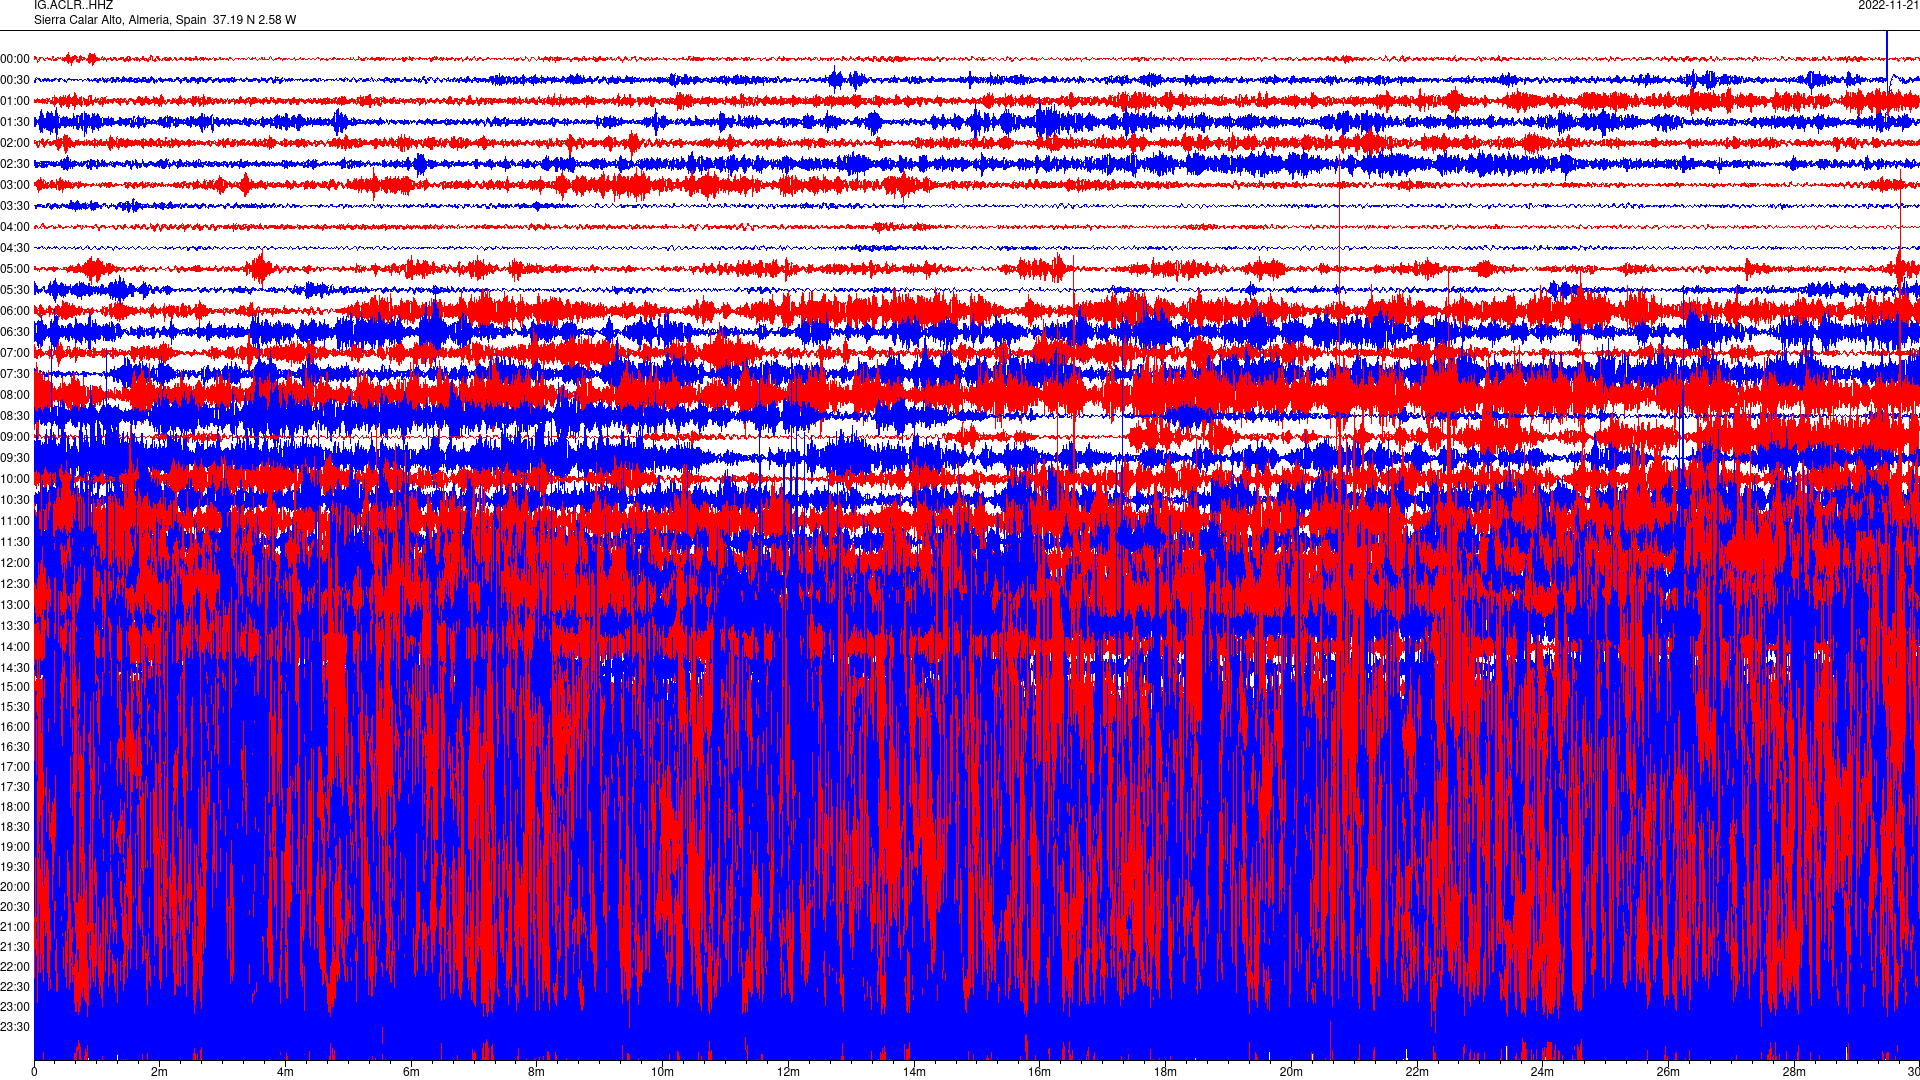
Task: Select the 00:30 time row label
Action: tap(15, 80)
